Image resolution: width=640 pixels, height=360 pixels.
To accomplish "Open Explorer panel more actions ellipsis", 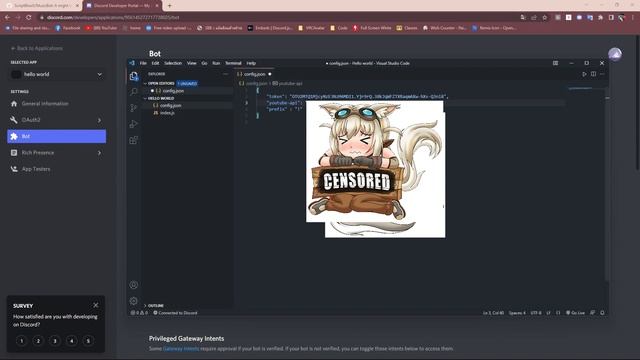I will click(225, 74).
